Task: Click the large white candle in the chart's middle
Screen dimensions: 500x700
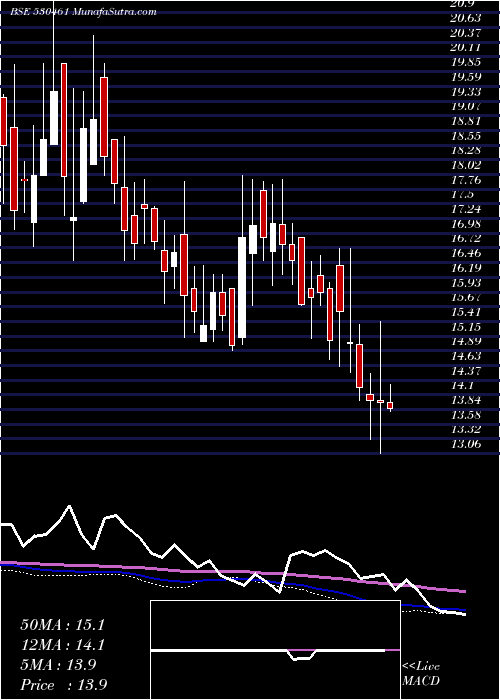Action: (x=242, y=288)
